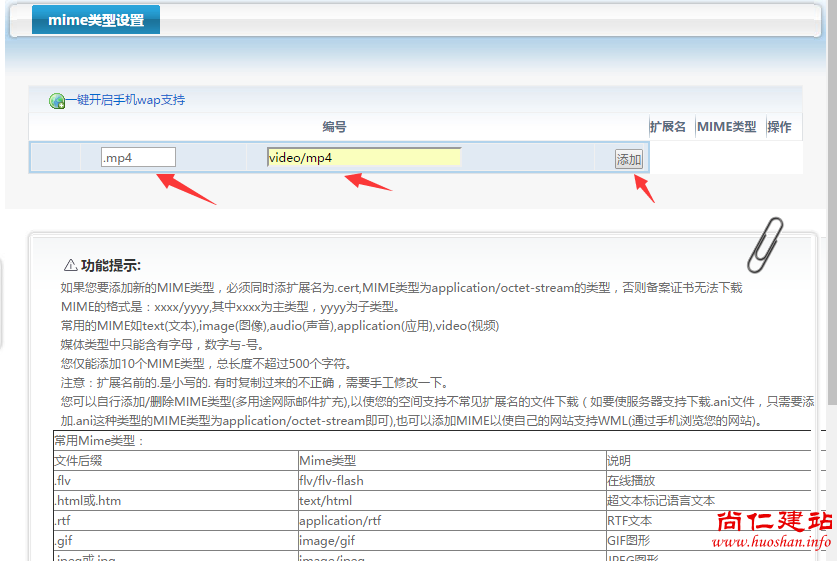Click the 操作 column header
Viewport: 837px width, 561px height.
(x=779, y=127)
